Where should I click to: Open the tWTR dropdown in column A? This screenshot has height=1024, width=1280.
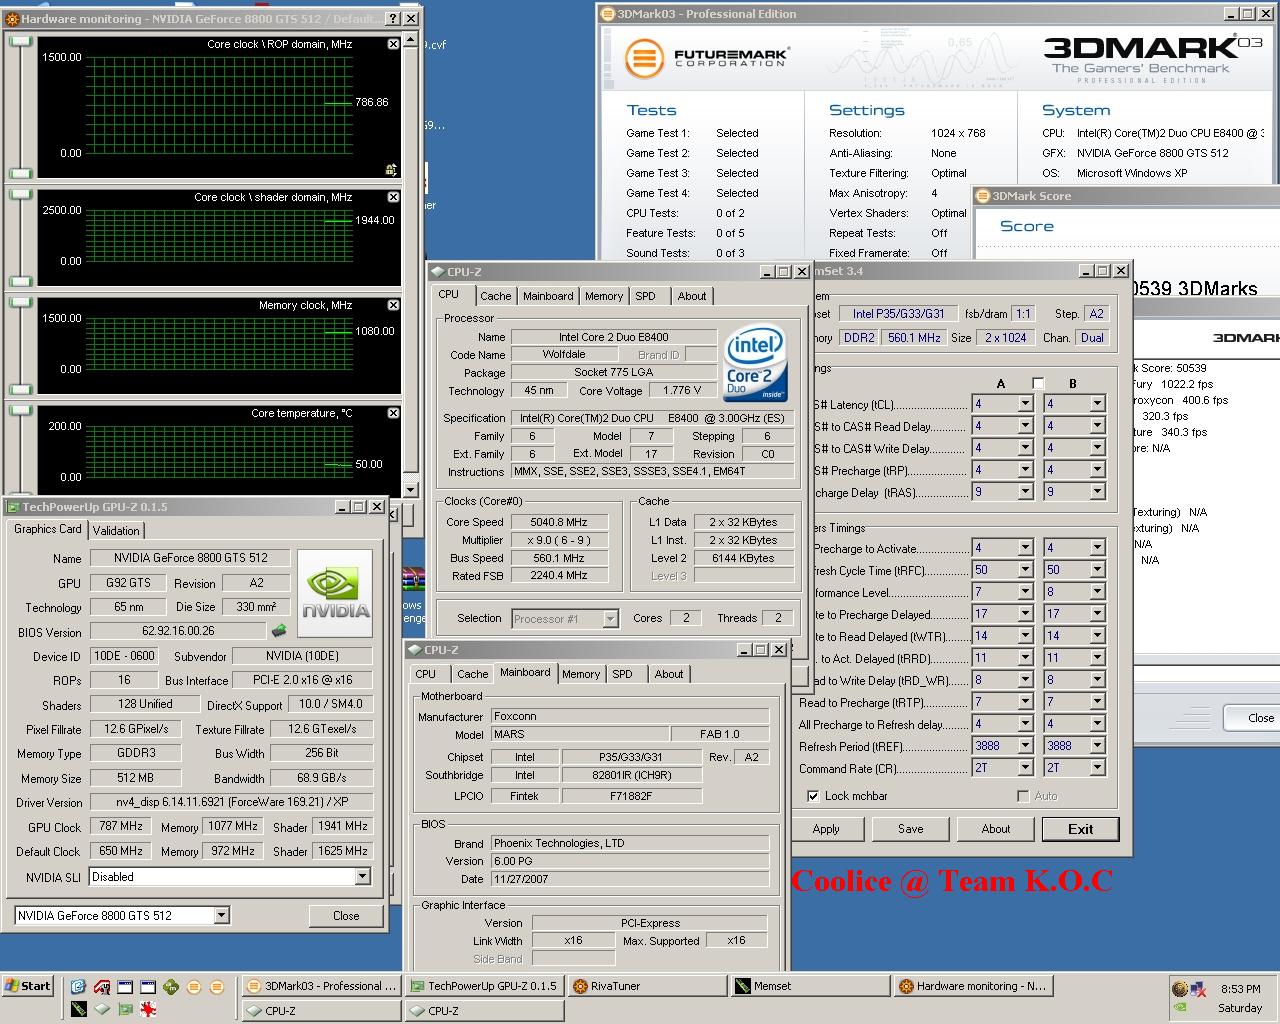[x=1025, y=636]
